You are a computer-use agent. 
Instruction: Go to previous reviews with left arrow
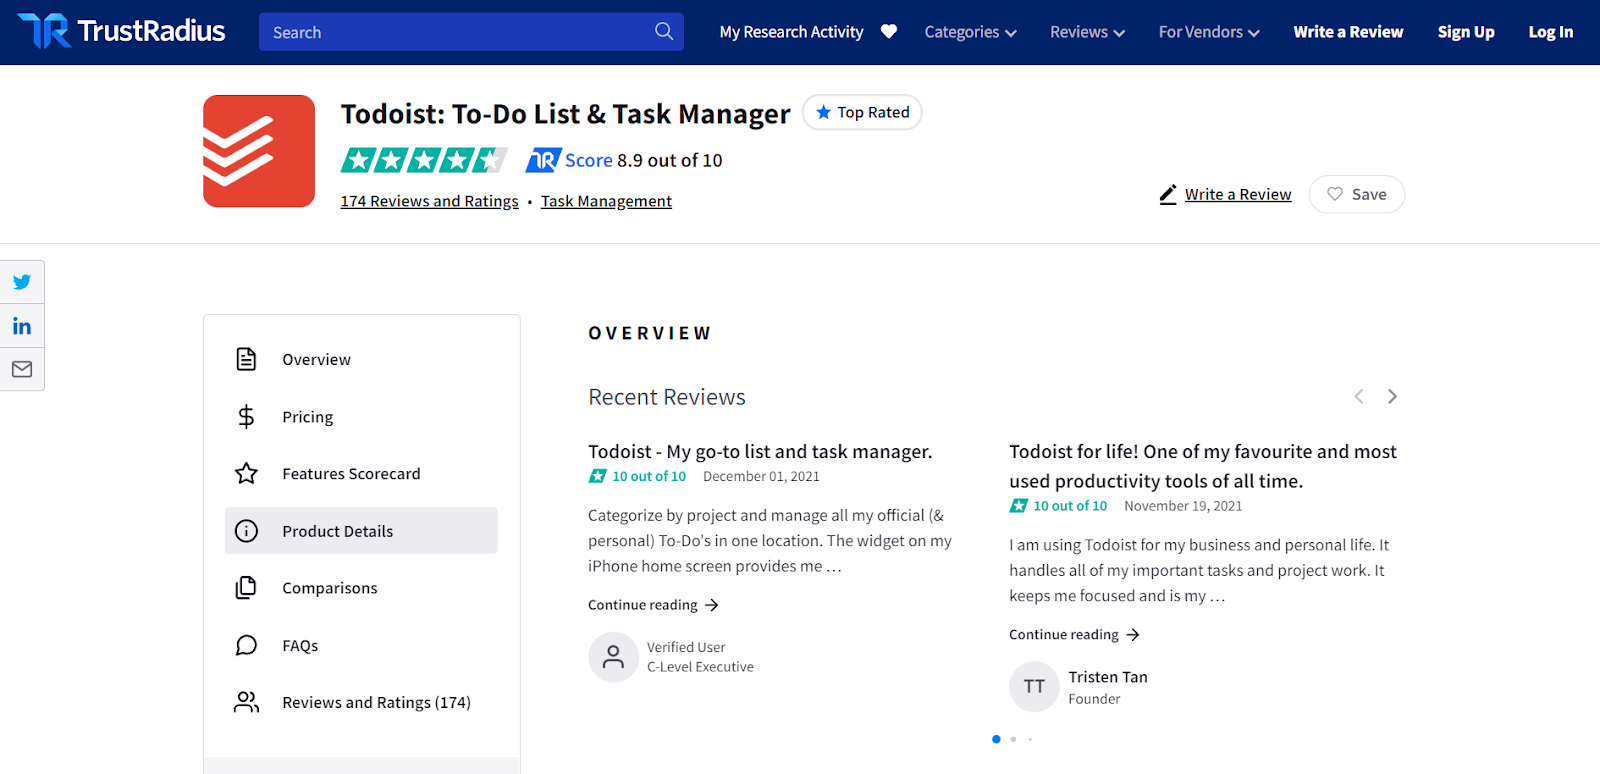[1358, 397]
